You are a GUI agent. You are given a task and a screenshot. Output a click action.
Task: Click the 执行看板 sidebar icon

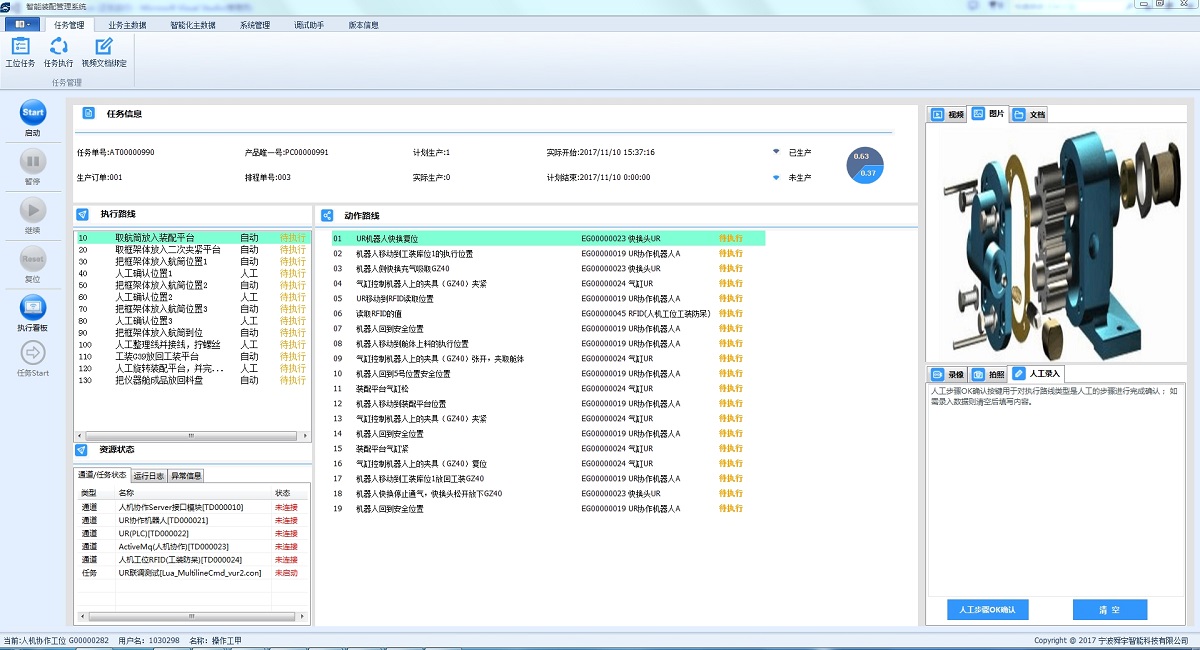33,307
